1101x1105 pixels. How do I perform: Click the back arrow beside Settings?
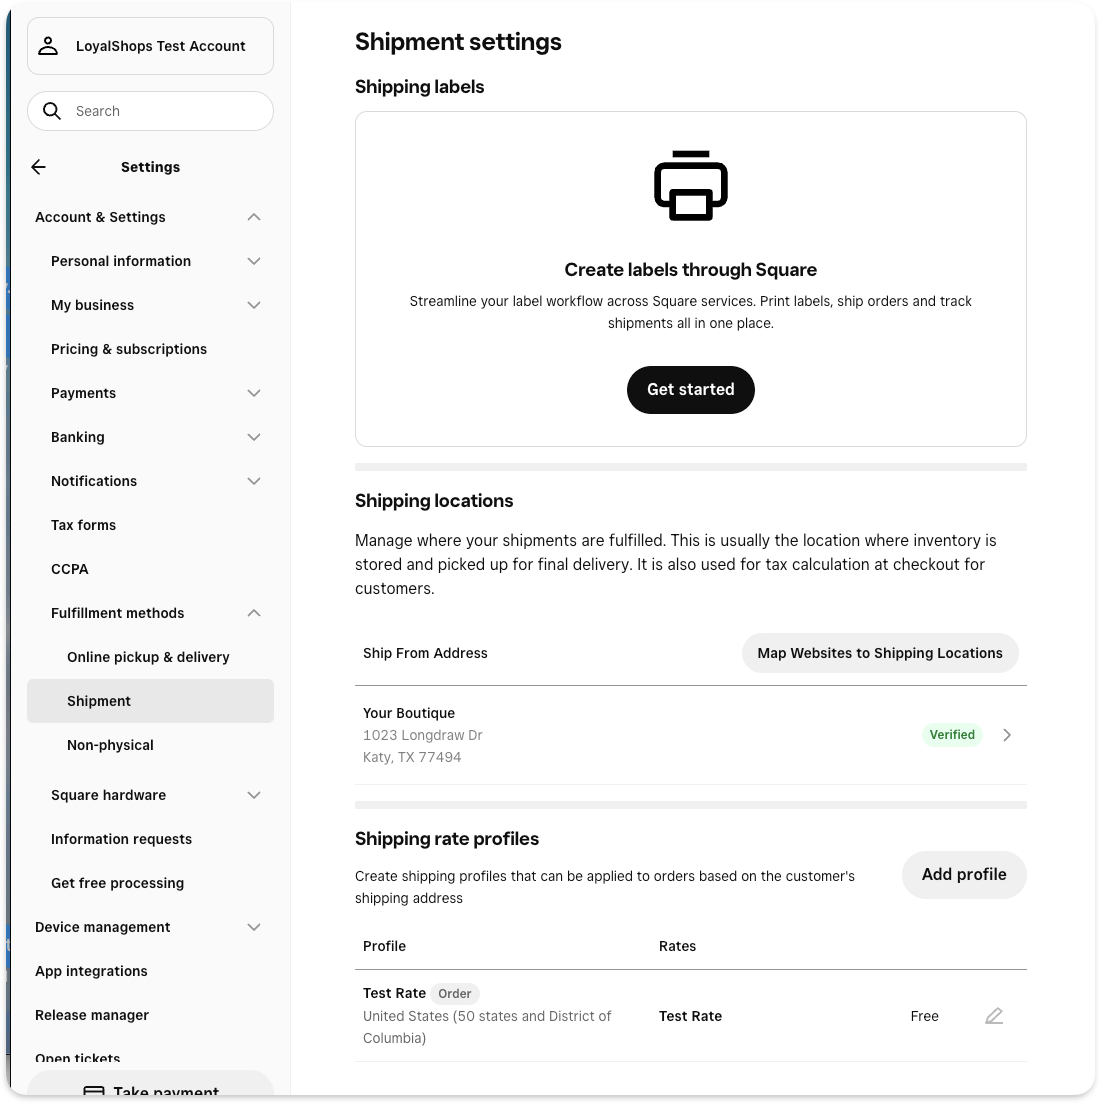pos(39,167)
